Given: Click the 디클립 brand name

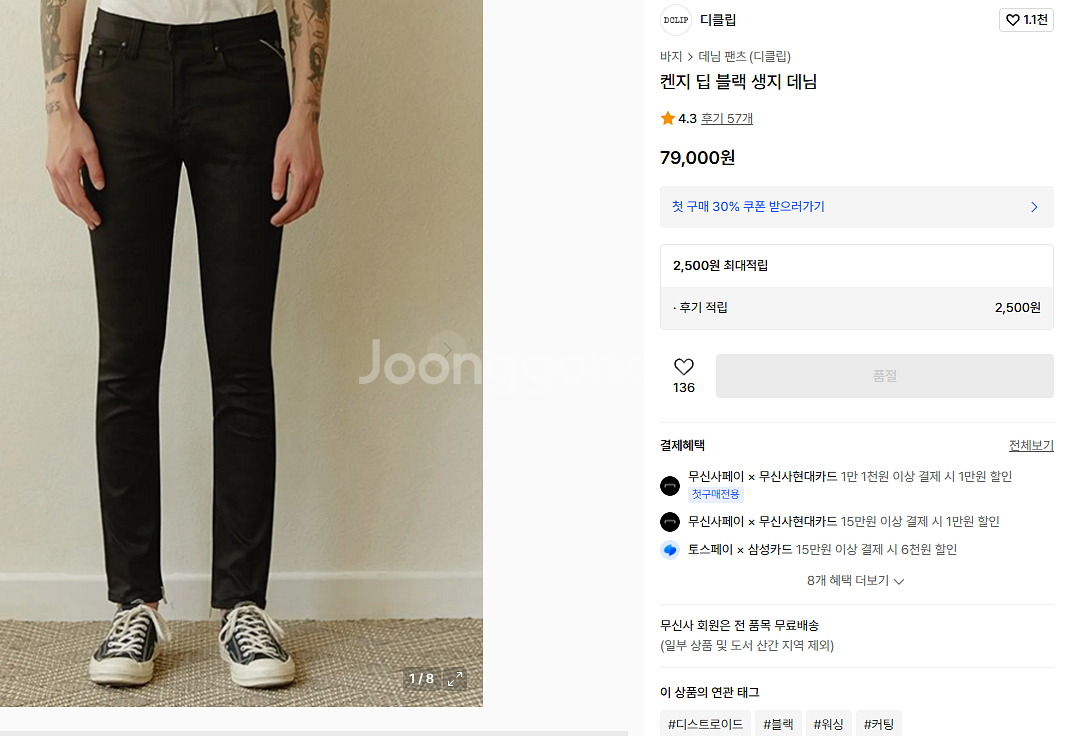Looking at the screenshot, I should (x=718, y=20).
